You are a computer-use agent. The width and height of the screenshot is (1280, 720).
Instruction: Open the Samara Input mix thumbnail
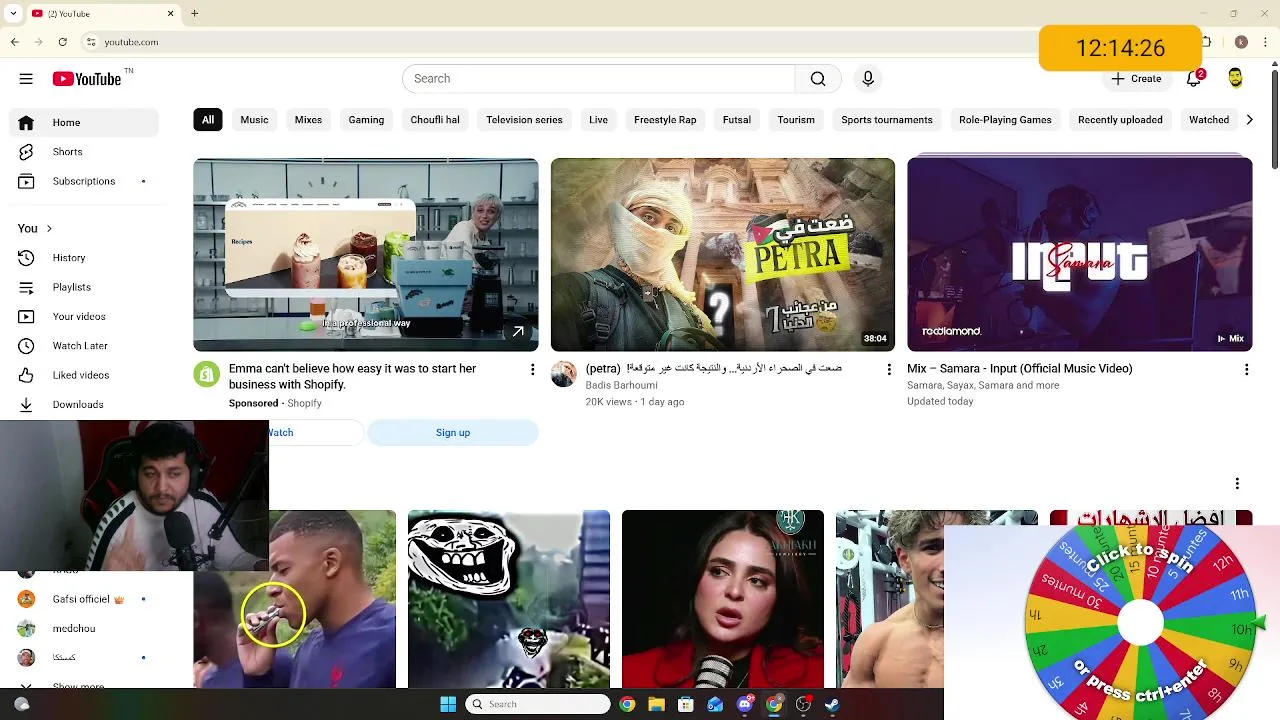pos(1080,255)
